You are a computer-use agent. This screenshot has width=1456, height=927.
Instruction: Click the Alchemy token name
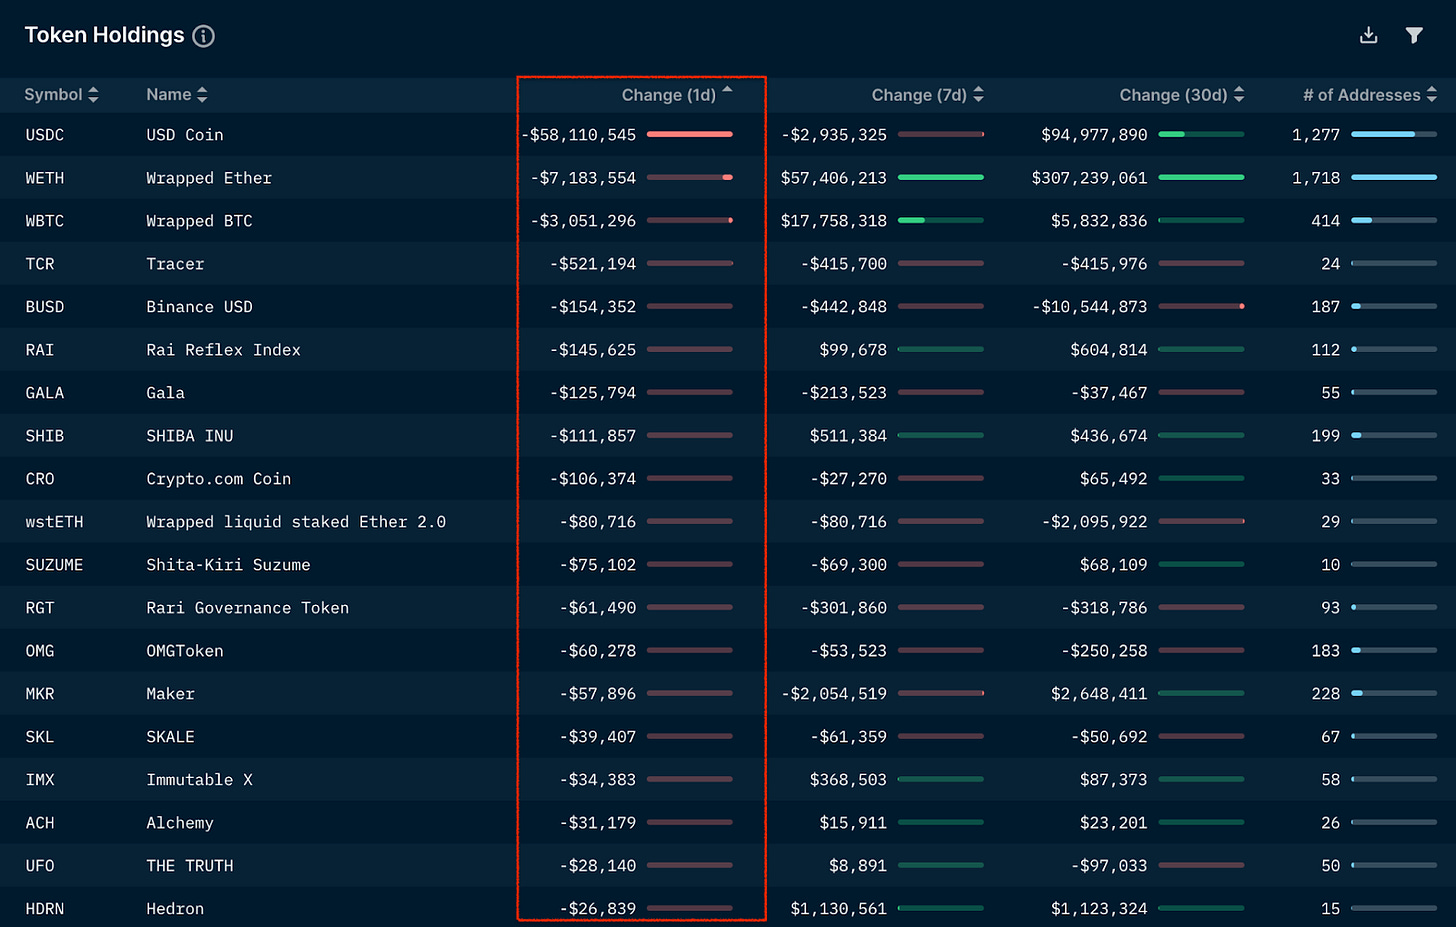pyautogui.click(x=180, y=823)
